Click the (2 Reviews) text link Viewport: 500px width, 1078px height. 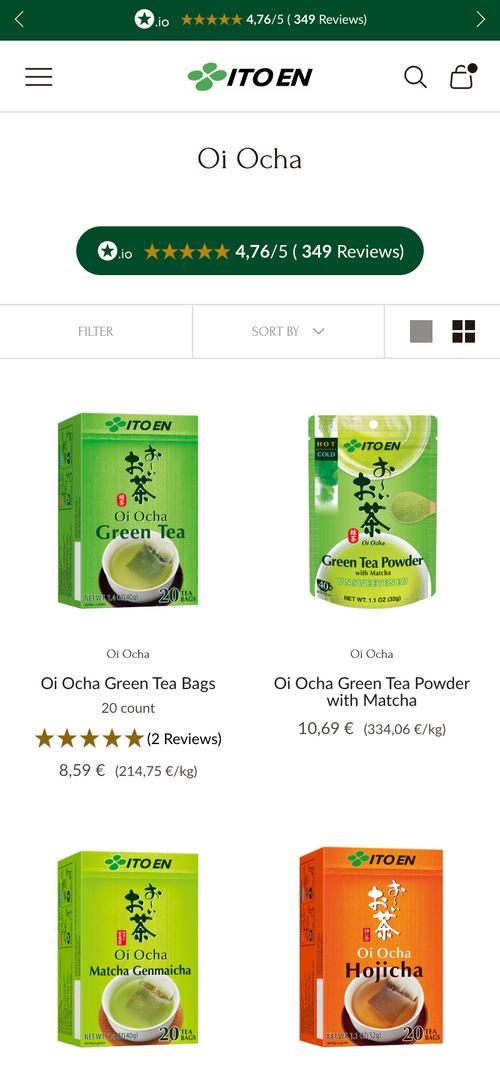(x=184, y=739)
